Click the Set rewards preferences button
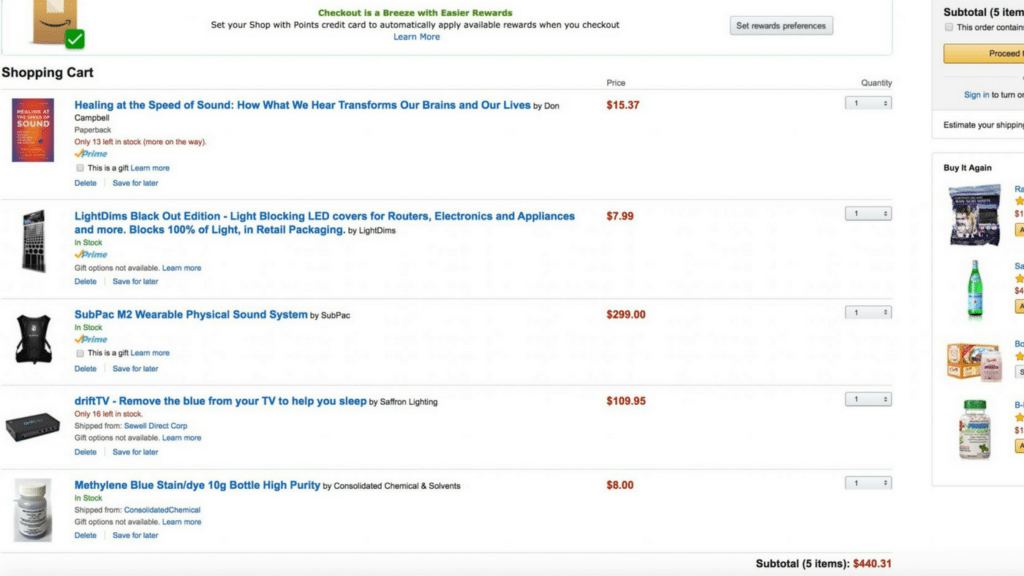This screenshot has height=576, width=1024. click(x=782, y=25)
